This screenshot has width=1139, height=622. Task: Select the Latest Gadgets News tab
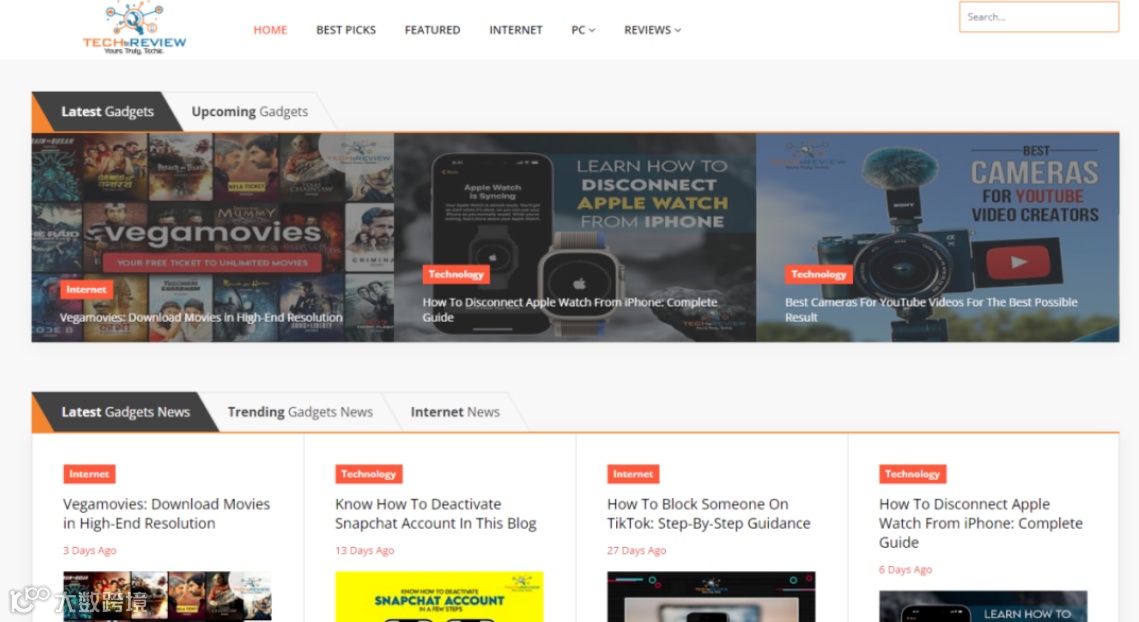125,412
